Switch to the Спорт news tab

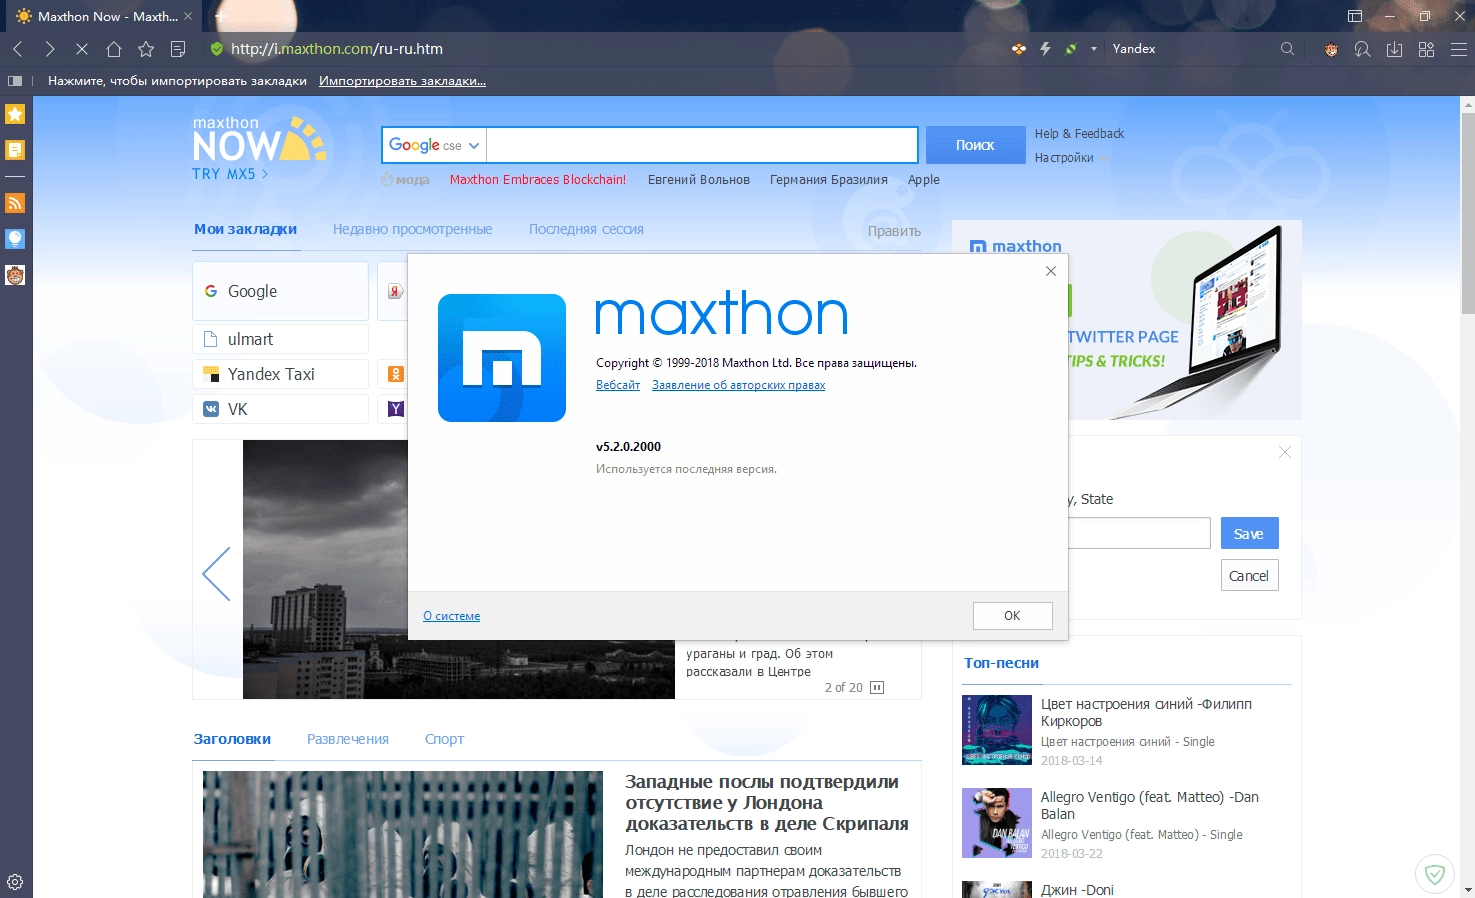[444, 739]
